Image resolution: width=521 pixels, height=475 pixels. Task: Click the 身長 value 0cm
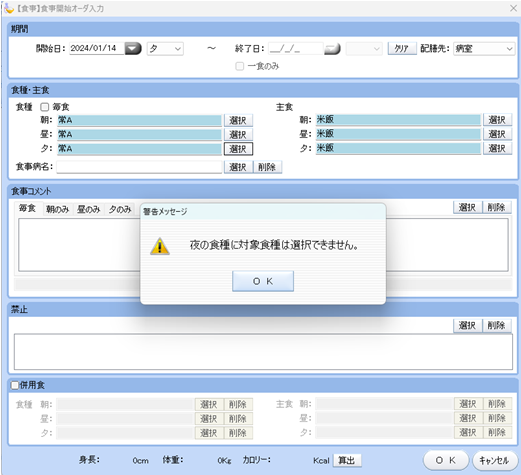[140, 461]
